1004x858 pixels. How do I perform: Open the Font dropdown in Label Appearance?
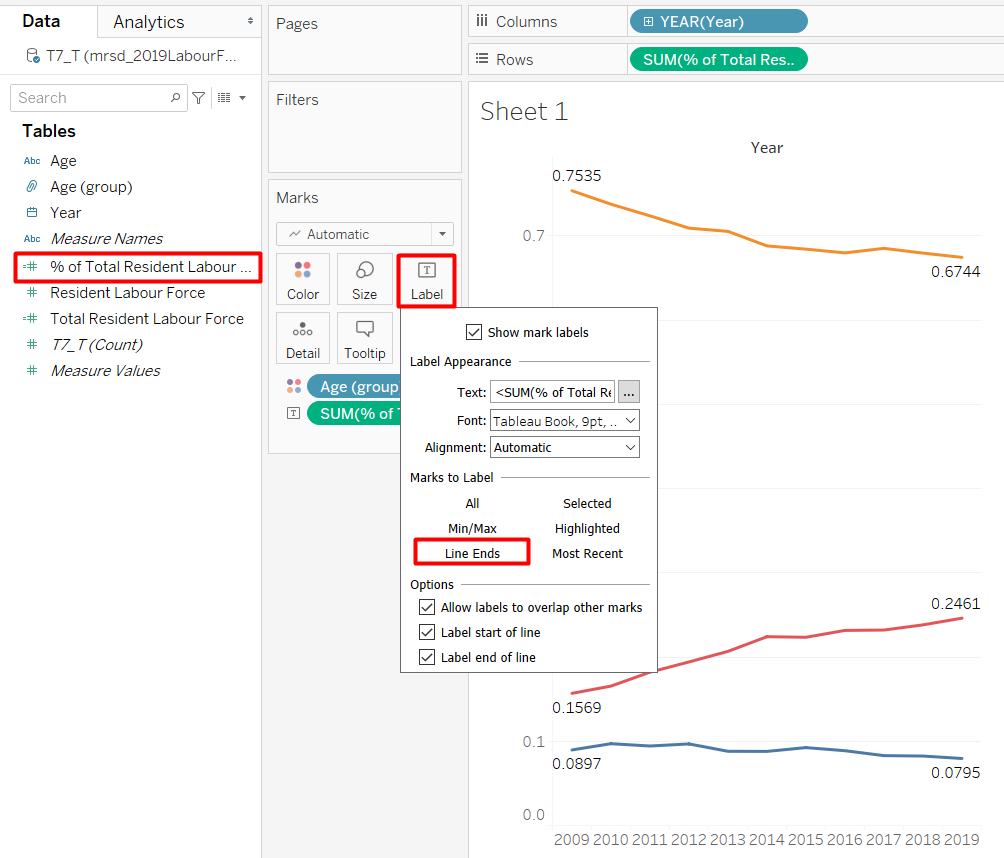(x=564, y=421)
